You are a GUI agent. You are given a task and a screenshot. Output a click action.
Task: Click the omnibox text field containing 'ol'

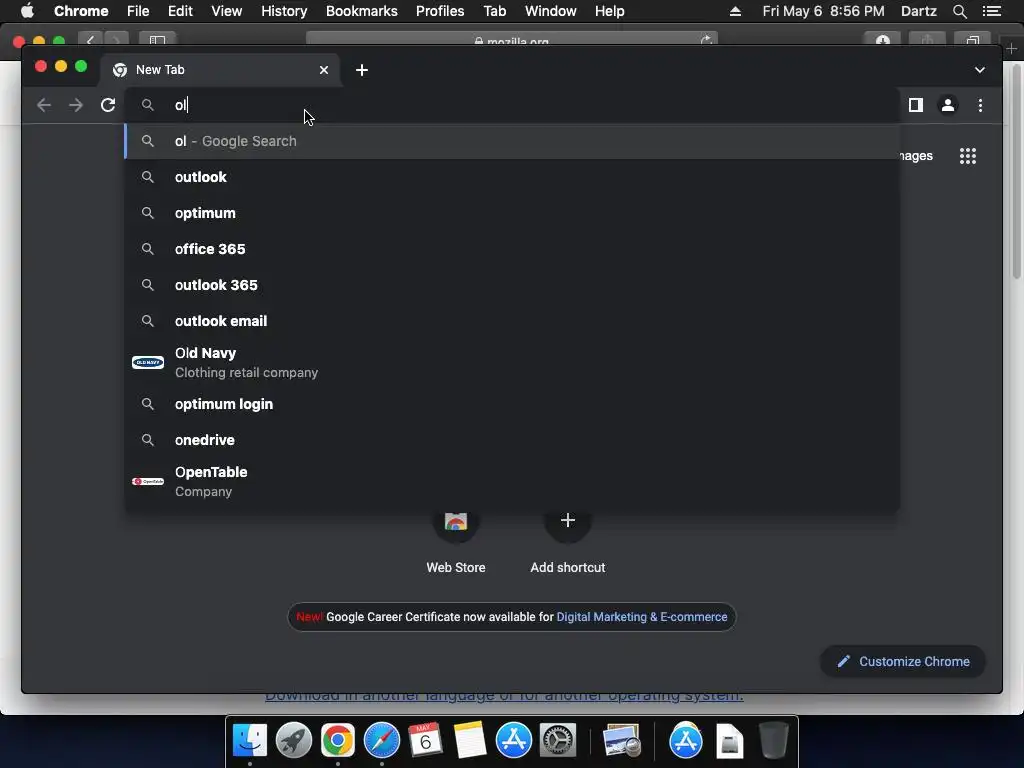coord(512,105)
